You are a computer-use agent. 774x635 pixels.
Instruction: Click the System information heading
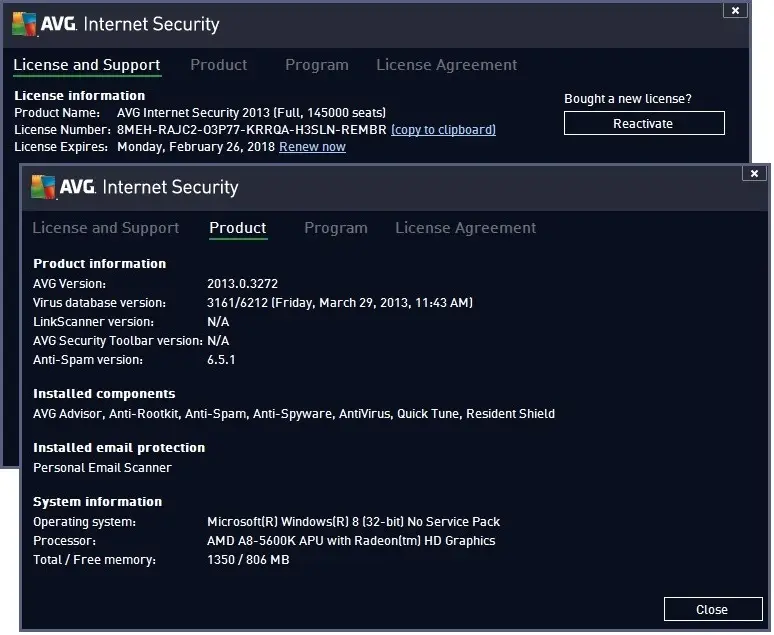tap(97, 502)
